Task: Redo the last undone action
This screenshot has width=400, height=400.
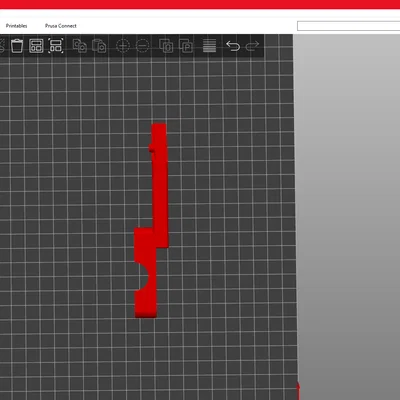Action: point(252,46)
